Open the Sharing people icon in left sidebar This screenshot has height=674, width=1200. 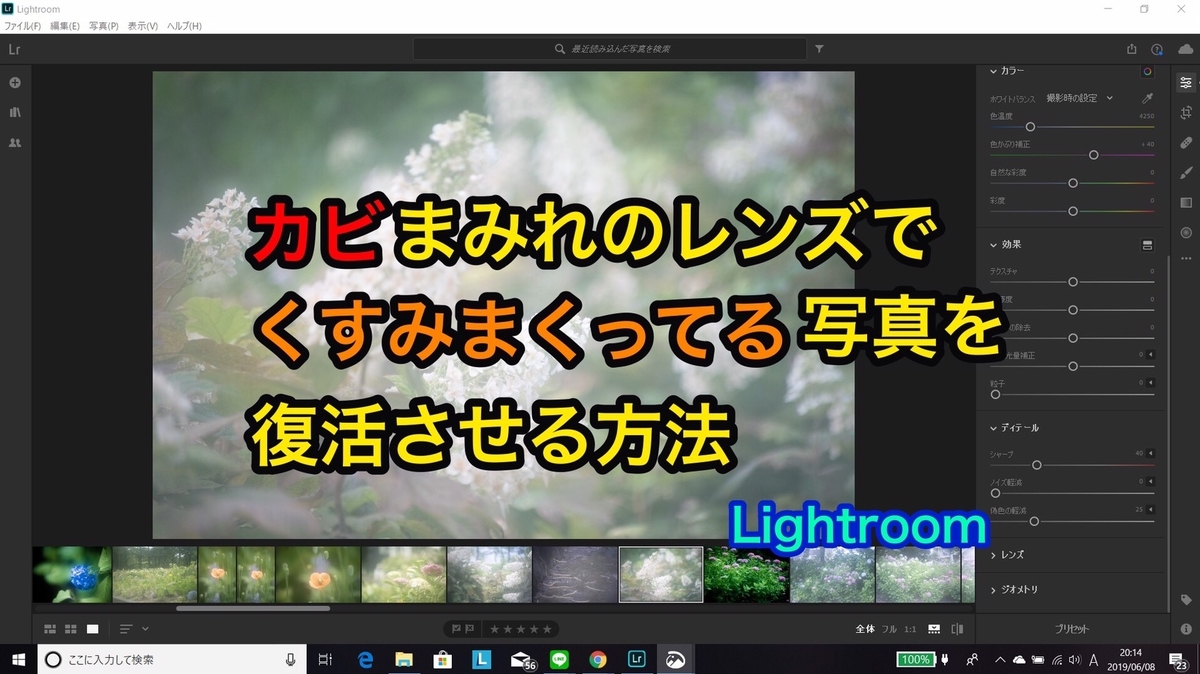coord(15,143)
